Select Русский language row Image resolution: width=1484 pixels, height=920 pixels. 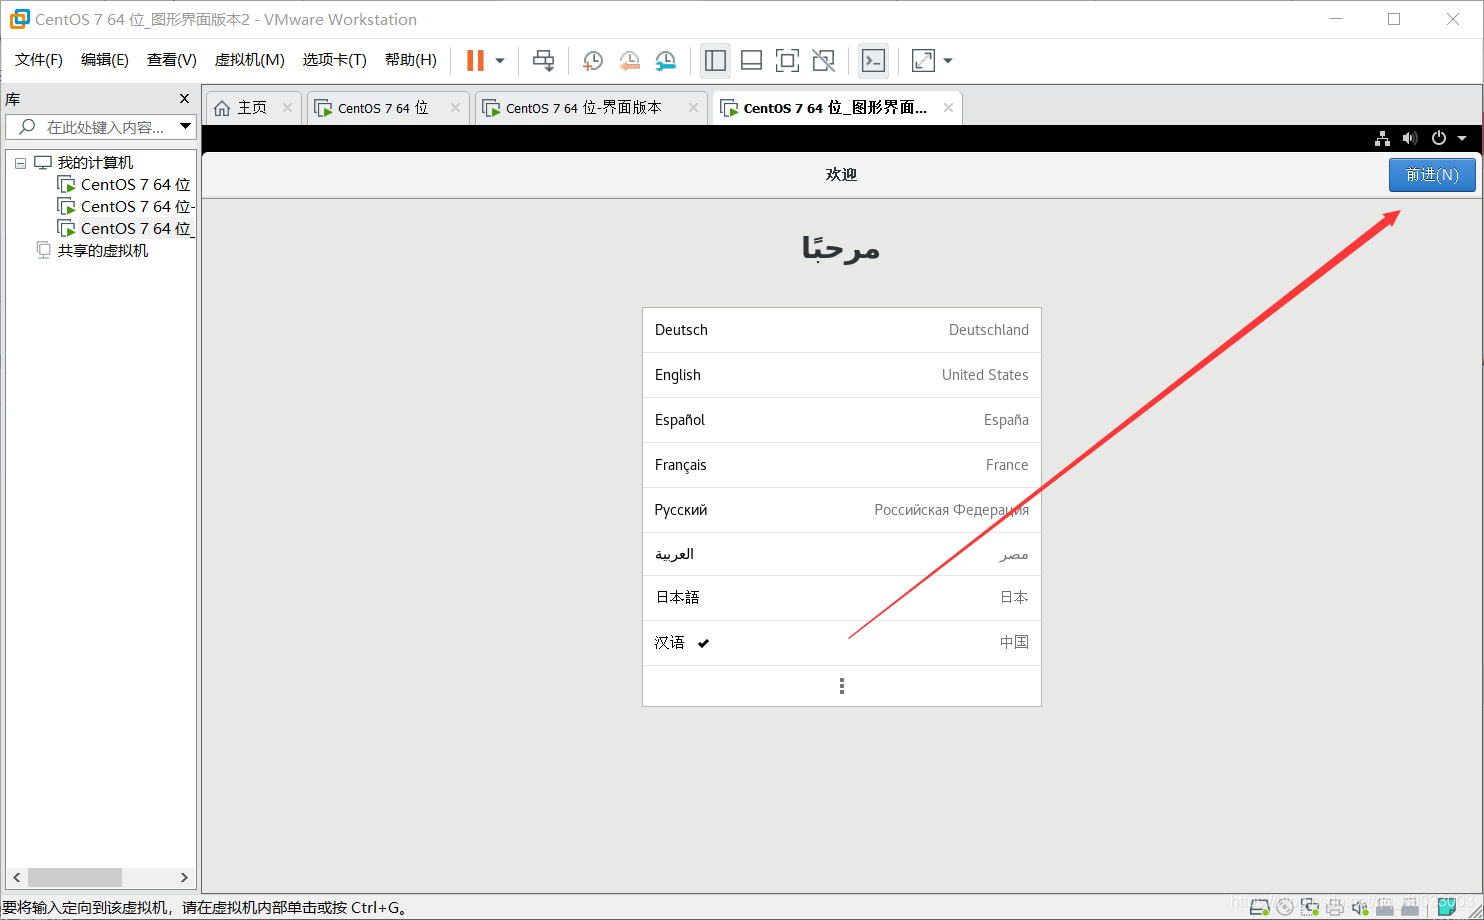click(x=842, y=510)
